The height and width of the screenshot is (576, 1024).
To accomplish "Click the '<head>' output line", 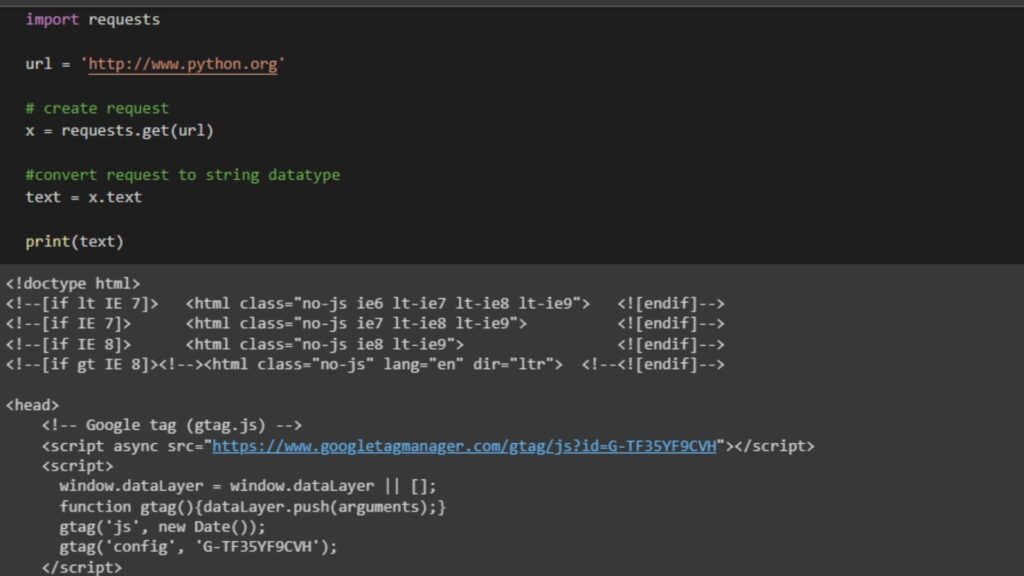I will [x=33, y=405].
